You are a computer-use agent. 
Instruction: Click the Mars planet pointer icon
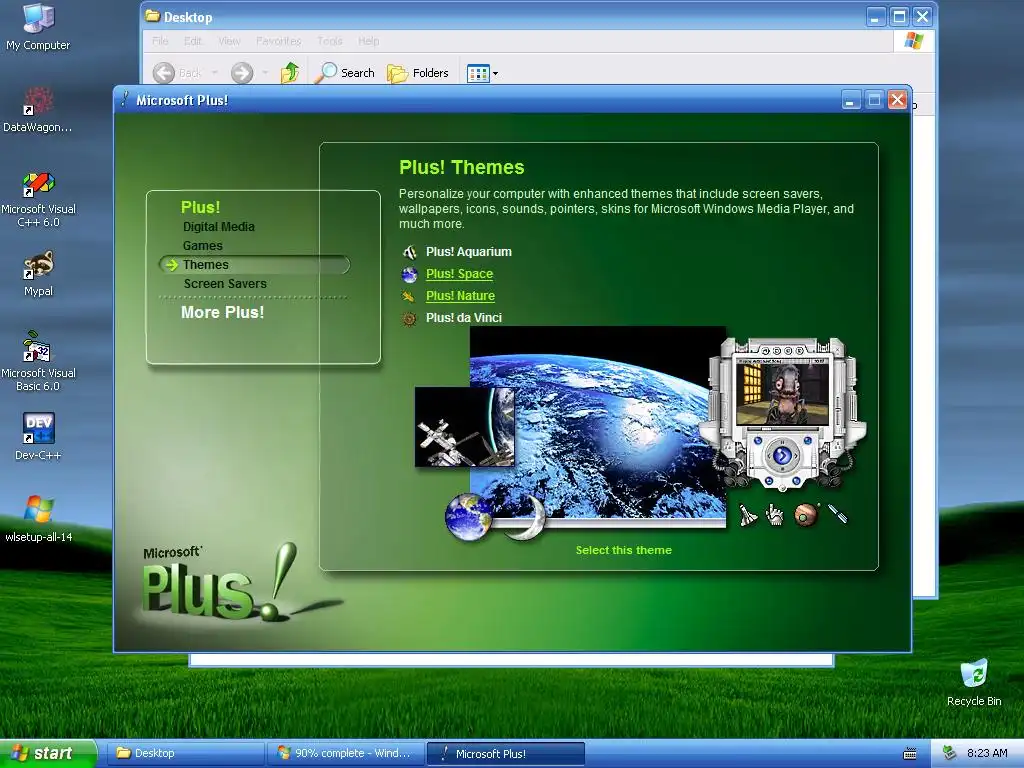(807, 515)
